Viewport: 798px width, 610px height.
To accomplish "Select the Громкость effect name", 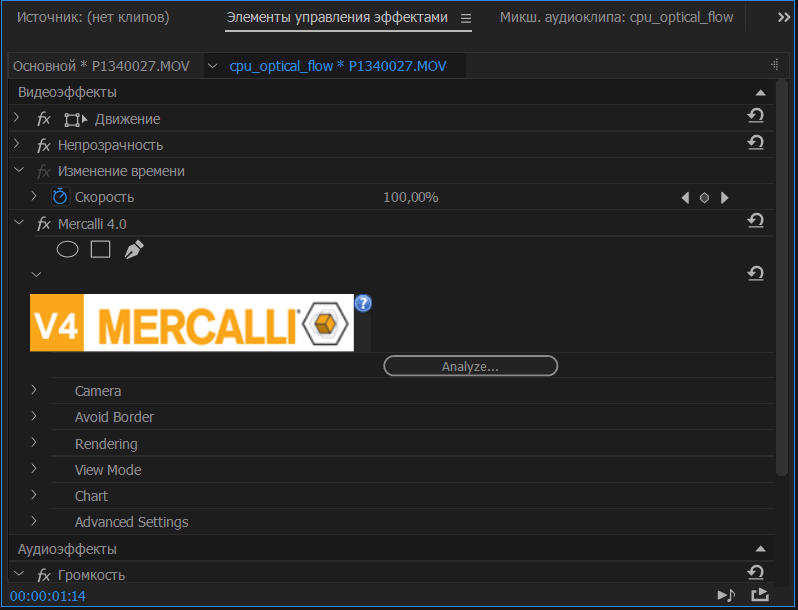I will [92, 575].
